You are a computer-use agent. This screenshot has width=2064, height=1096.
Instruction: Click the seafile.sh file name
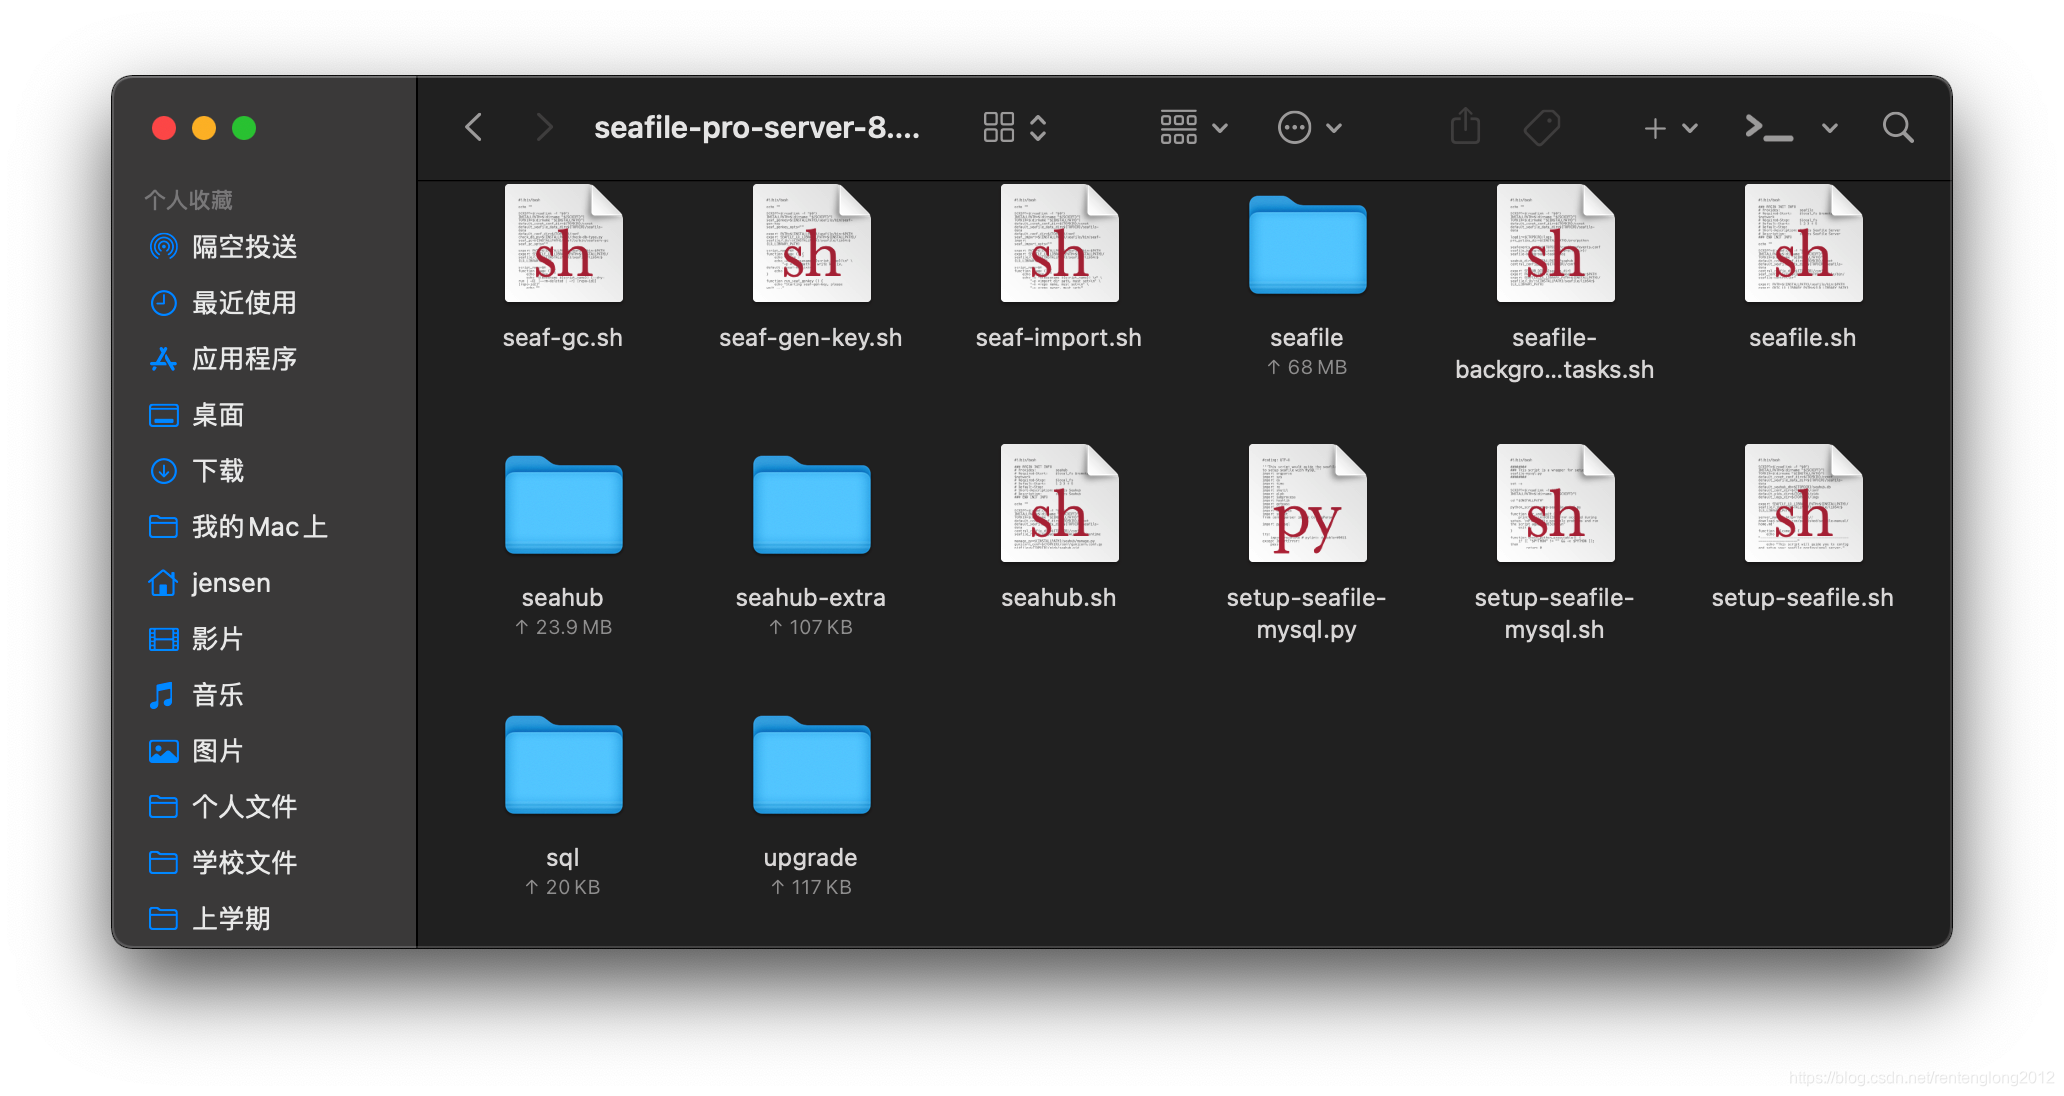(x=1803, y=338)
